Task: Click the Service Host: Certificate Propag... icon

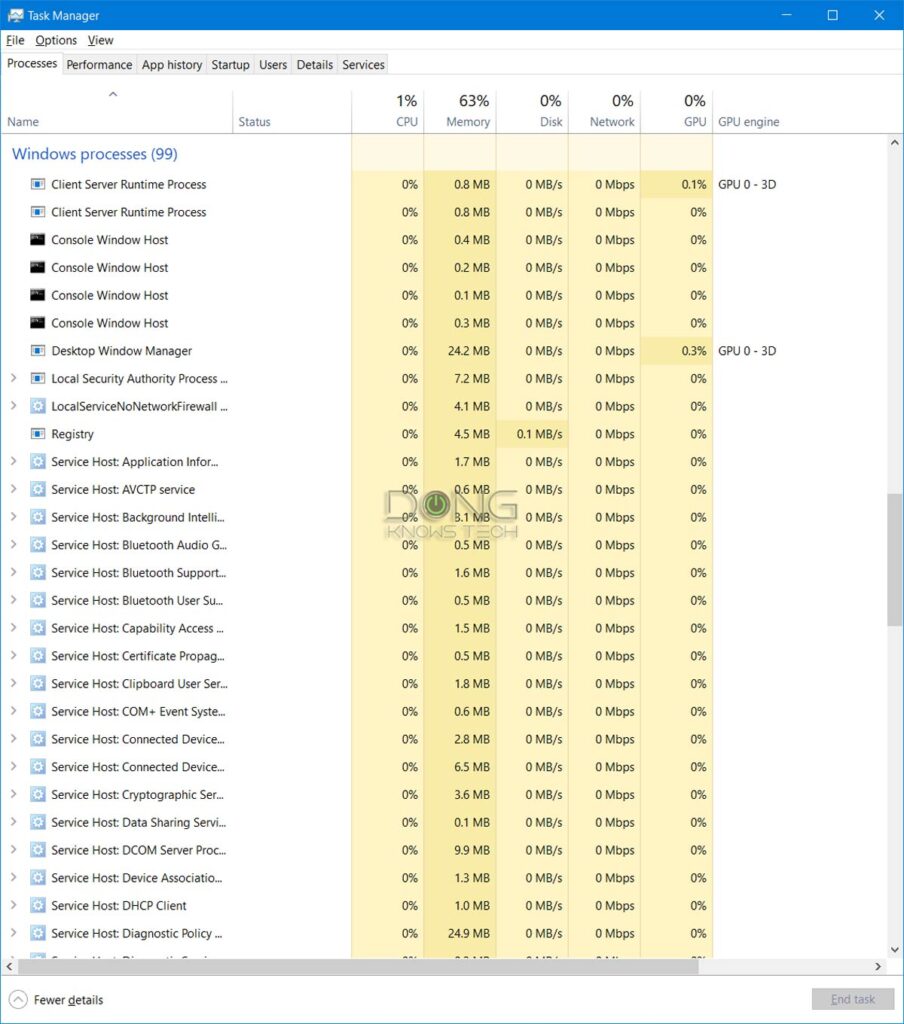Action: tap(38, 656)
